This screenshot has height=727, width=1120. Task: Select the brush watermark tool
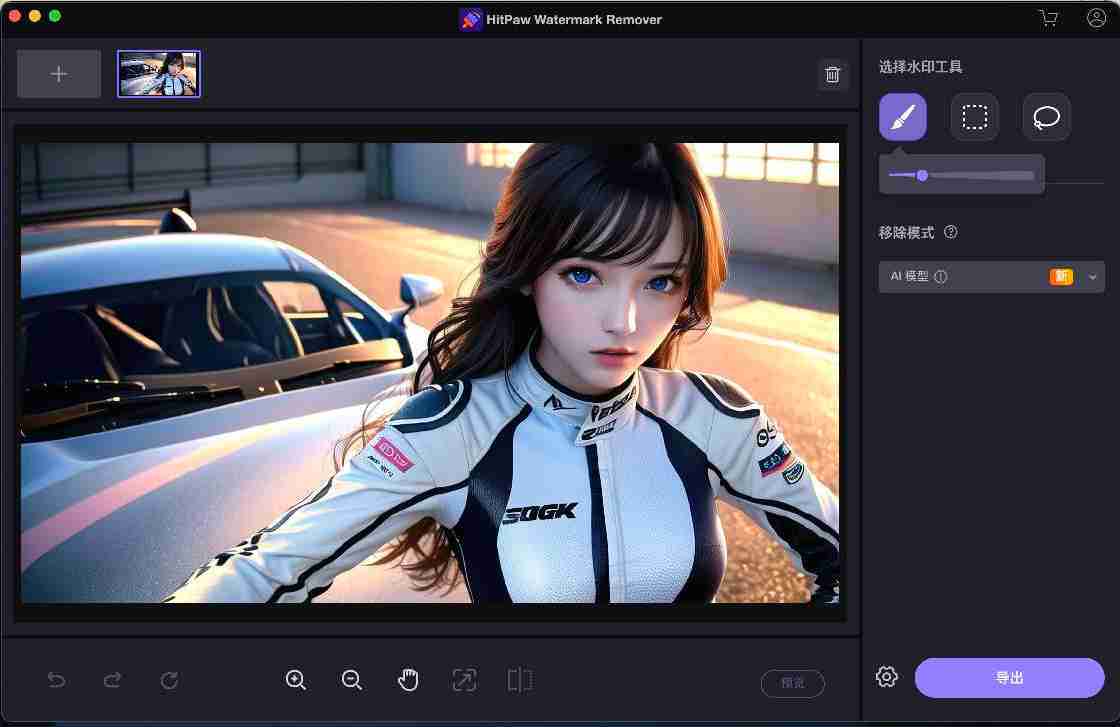pos(902,117)
